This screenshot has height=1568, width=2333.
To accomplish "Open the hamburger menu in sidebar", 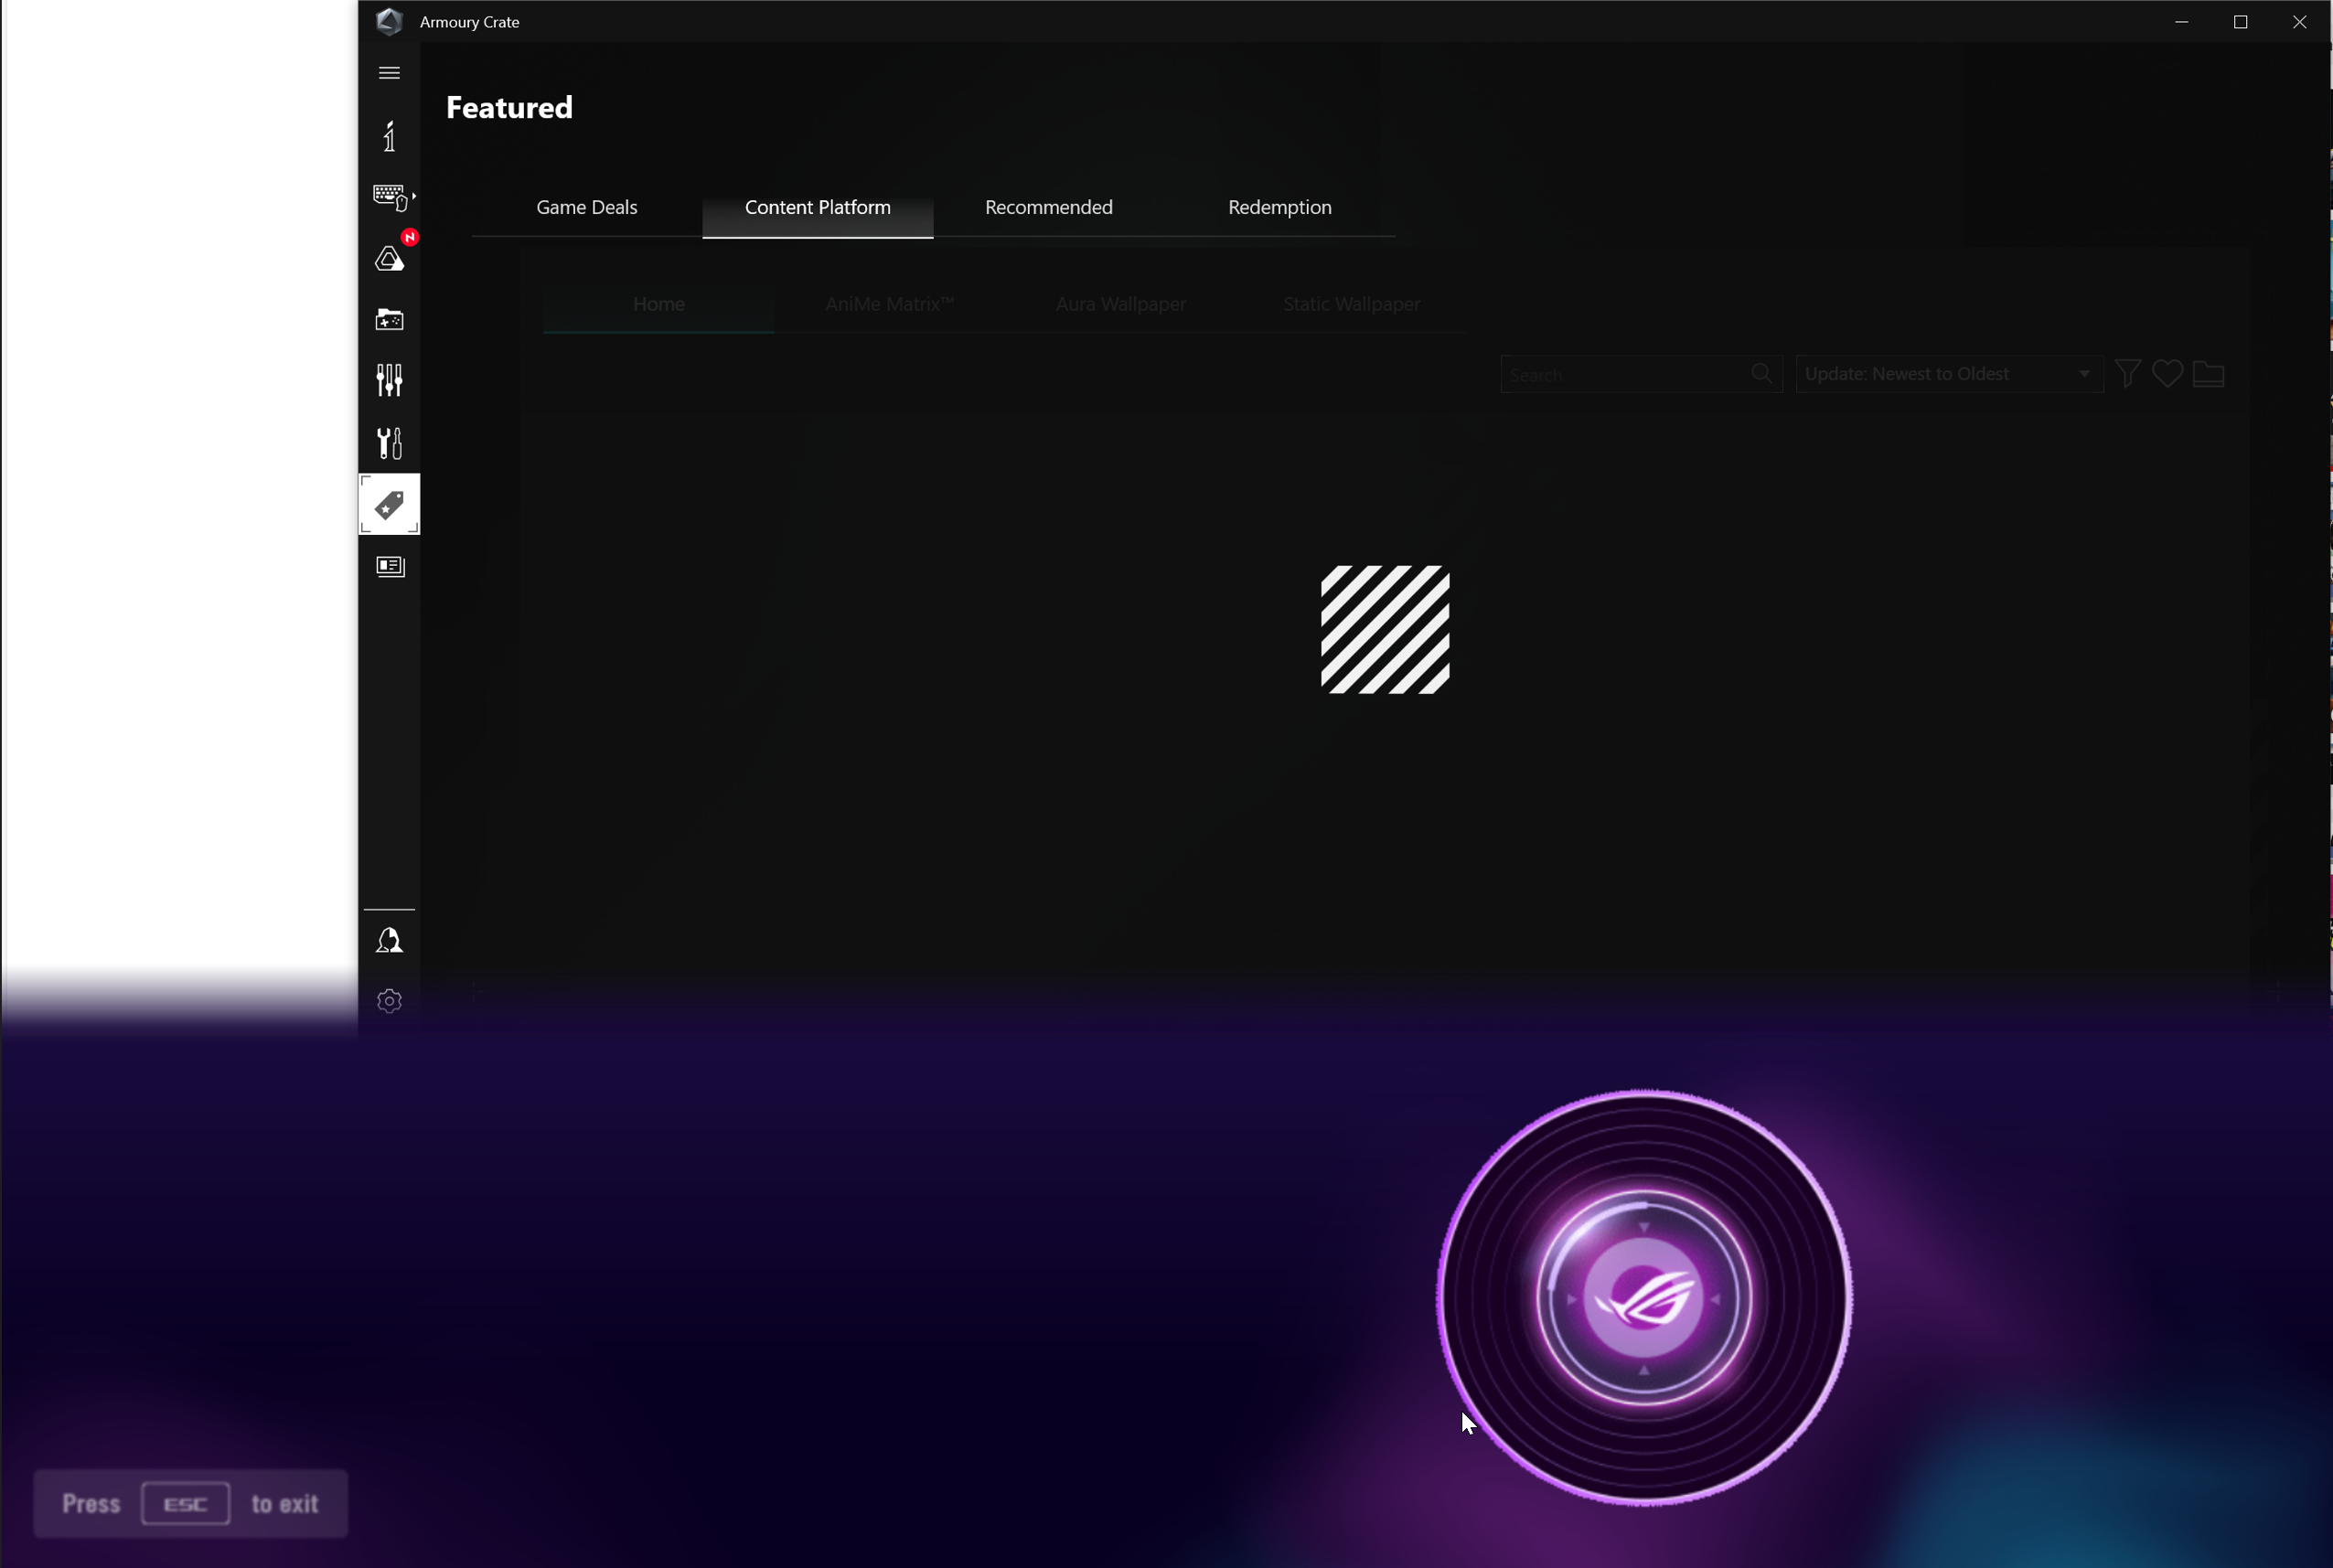I will [x=389, y=73].
